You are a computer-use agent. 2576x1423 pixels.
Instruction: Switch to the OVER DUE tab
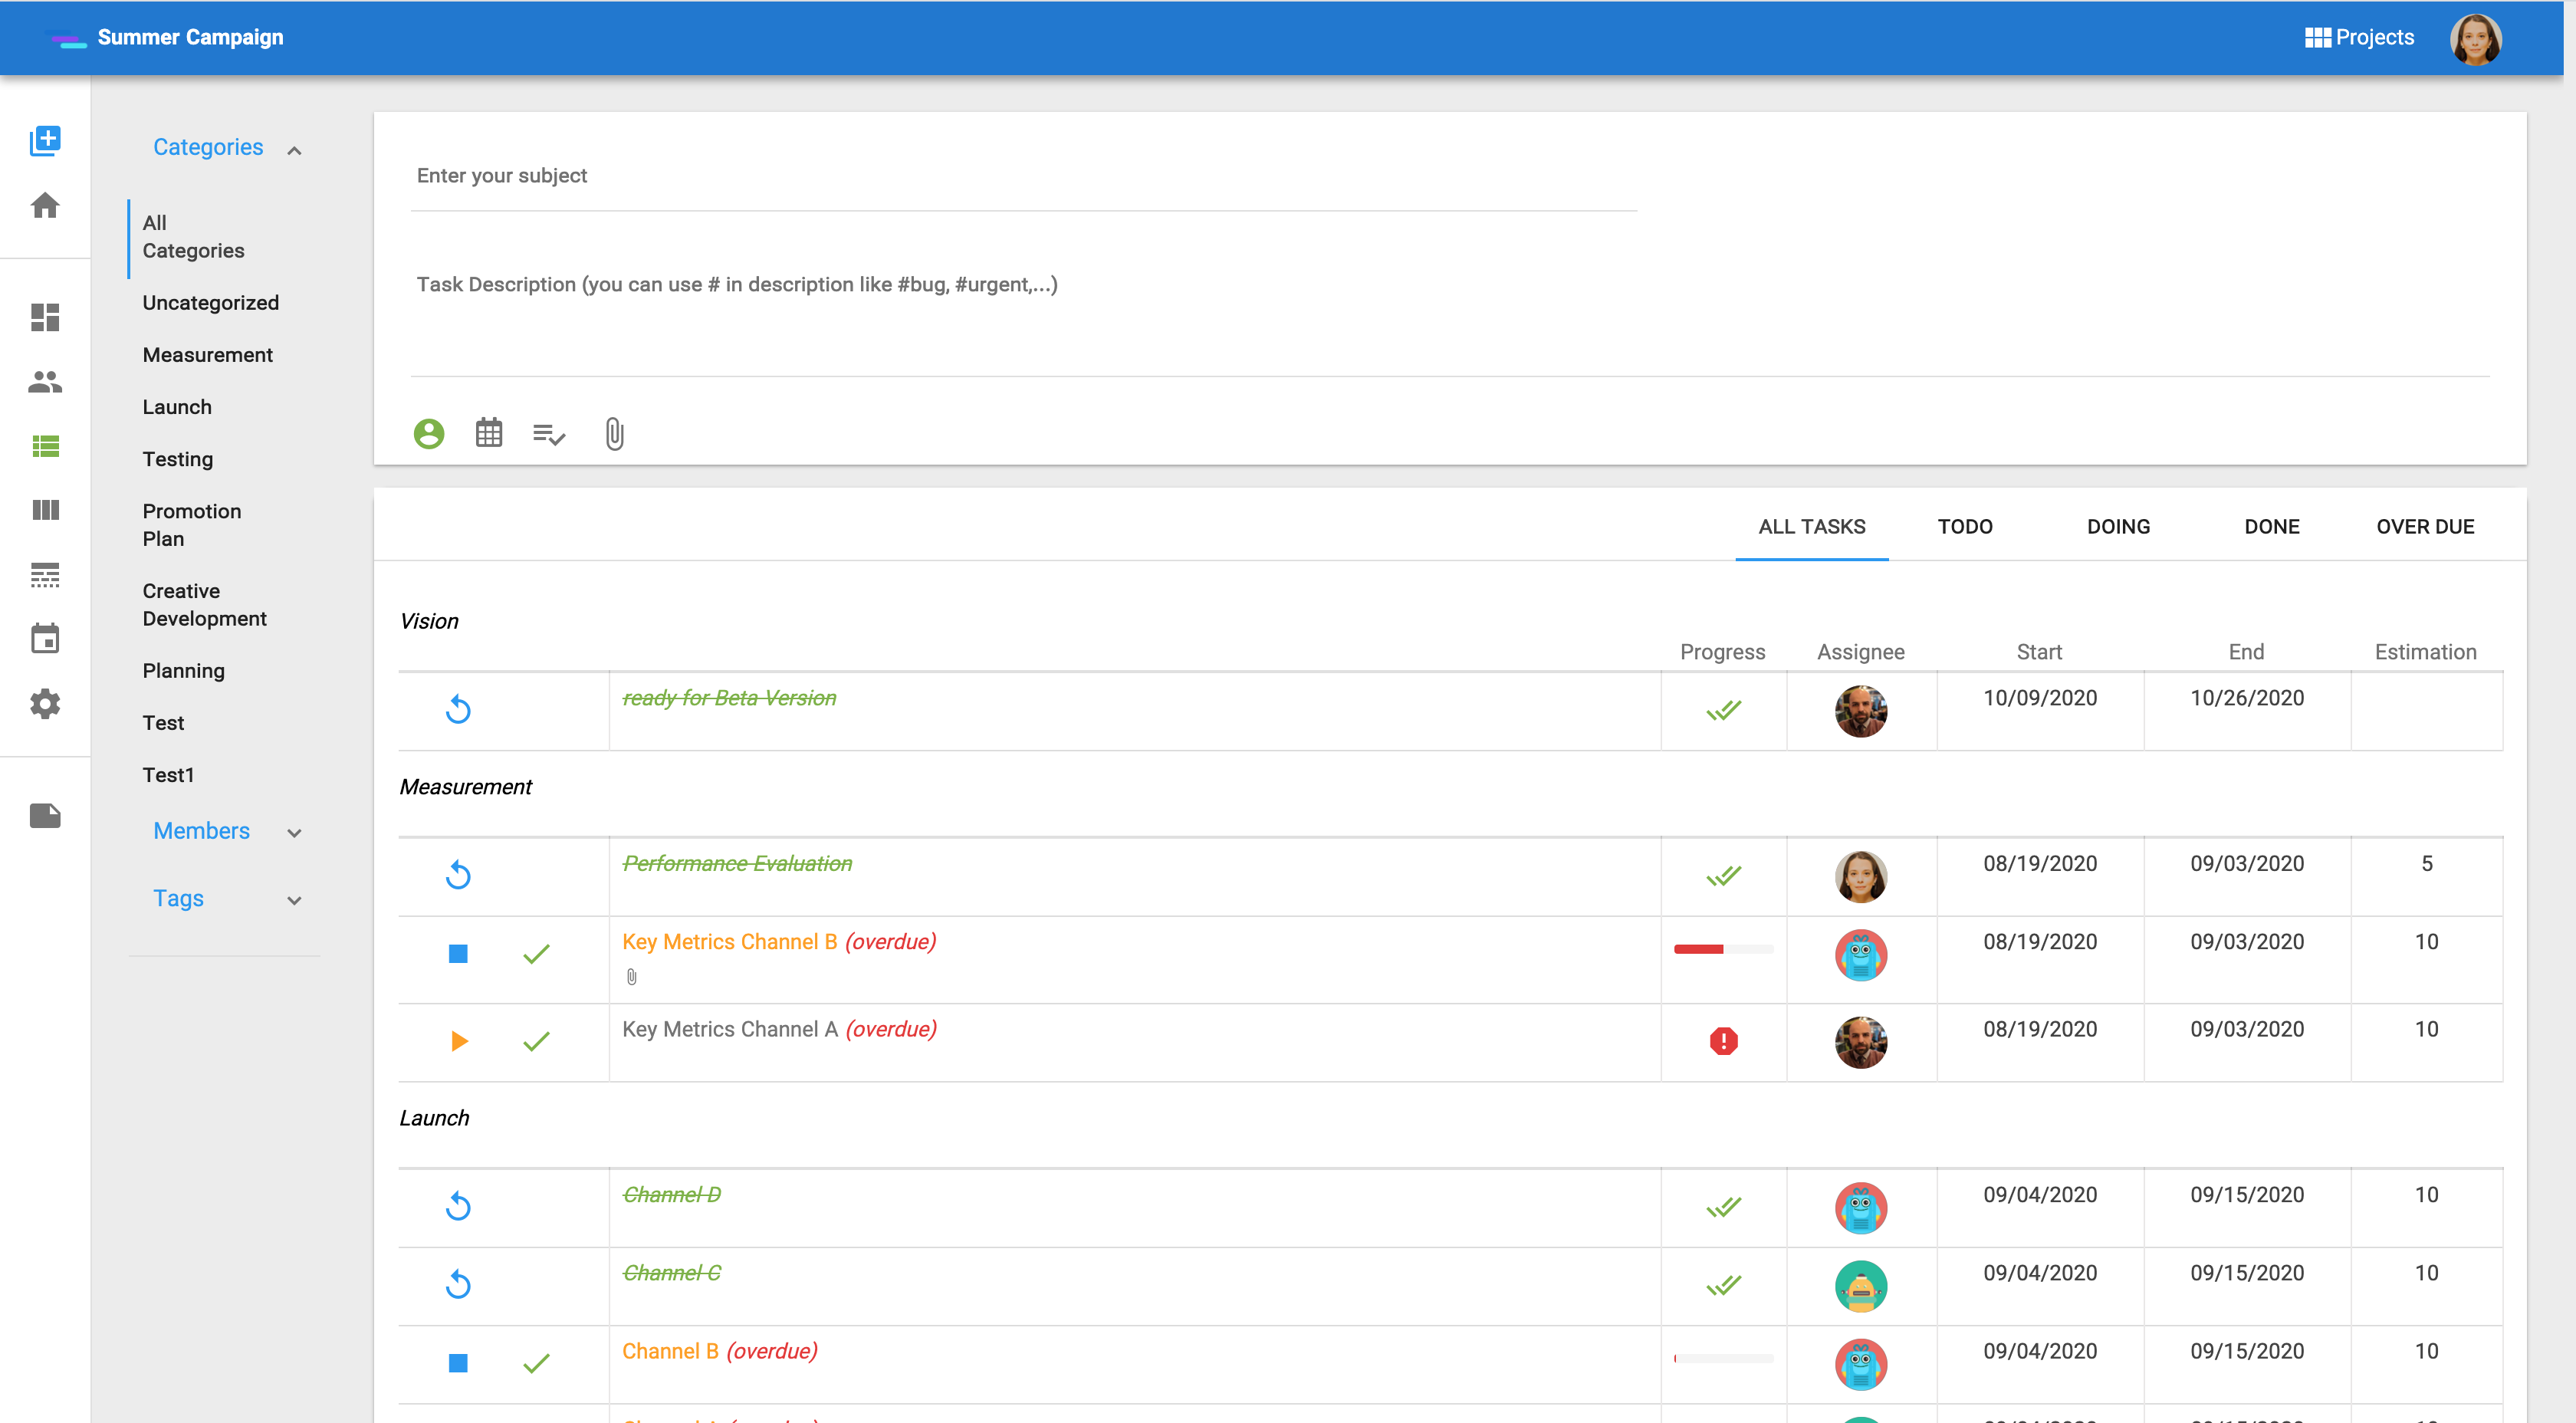pos(2424,527)
